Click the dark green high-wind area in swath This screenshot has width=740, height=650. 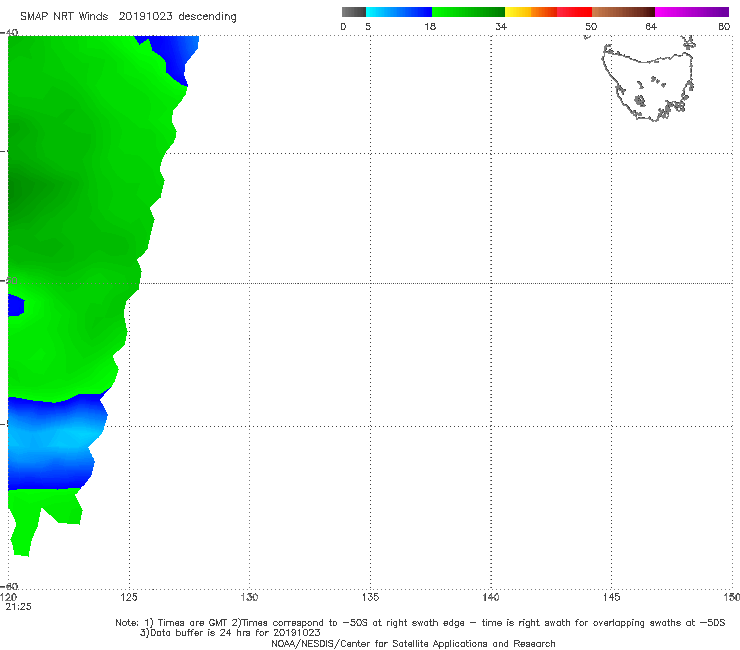coord(24,191)
